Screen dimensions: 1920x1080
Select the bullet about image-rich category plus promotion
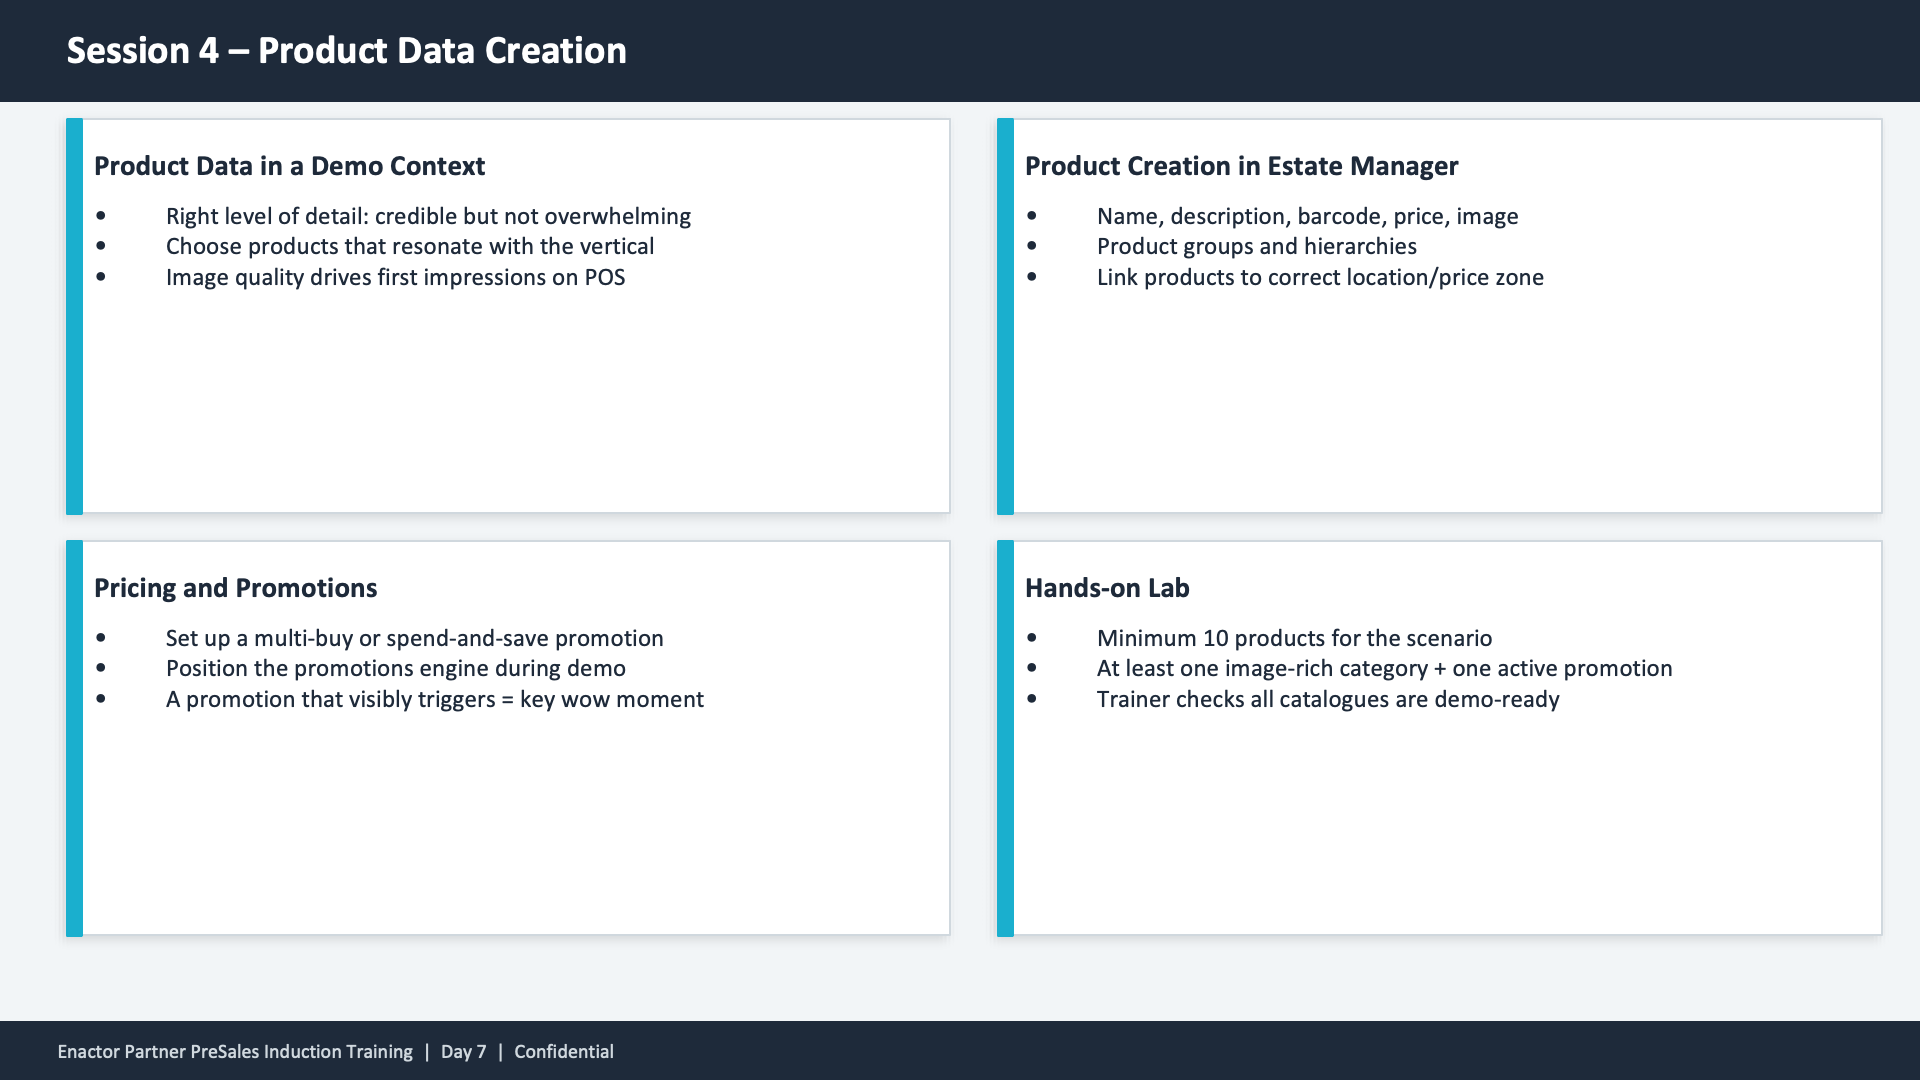point(1384,668)
